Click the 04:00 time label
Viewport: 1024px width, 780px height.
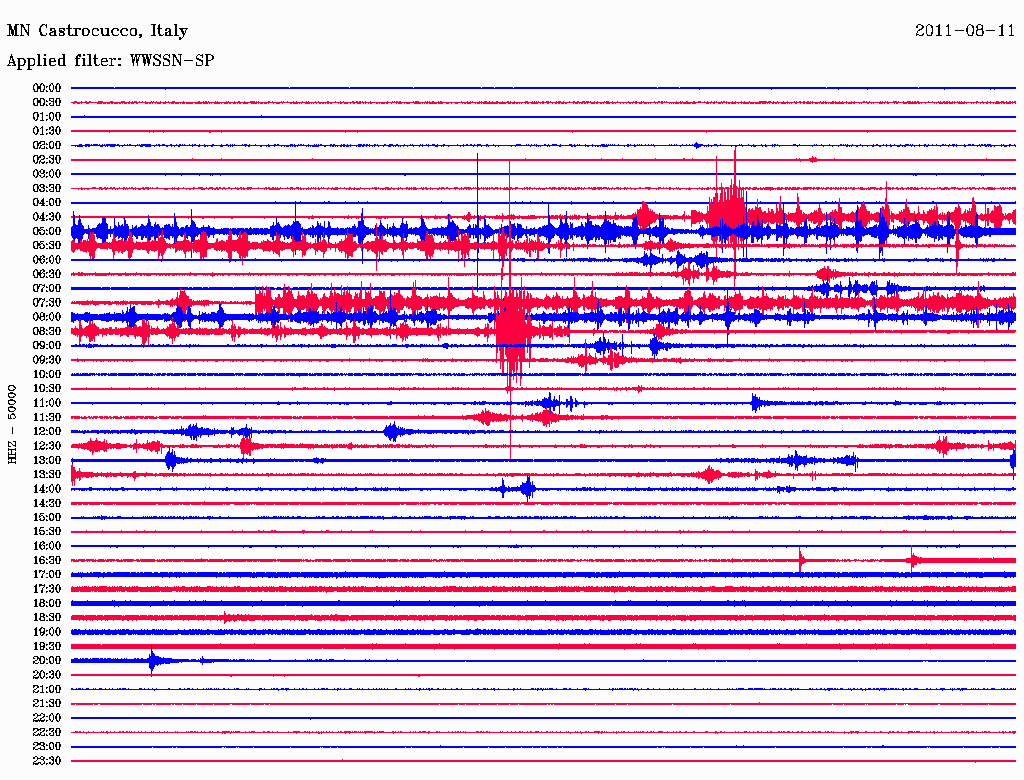47,203
